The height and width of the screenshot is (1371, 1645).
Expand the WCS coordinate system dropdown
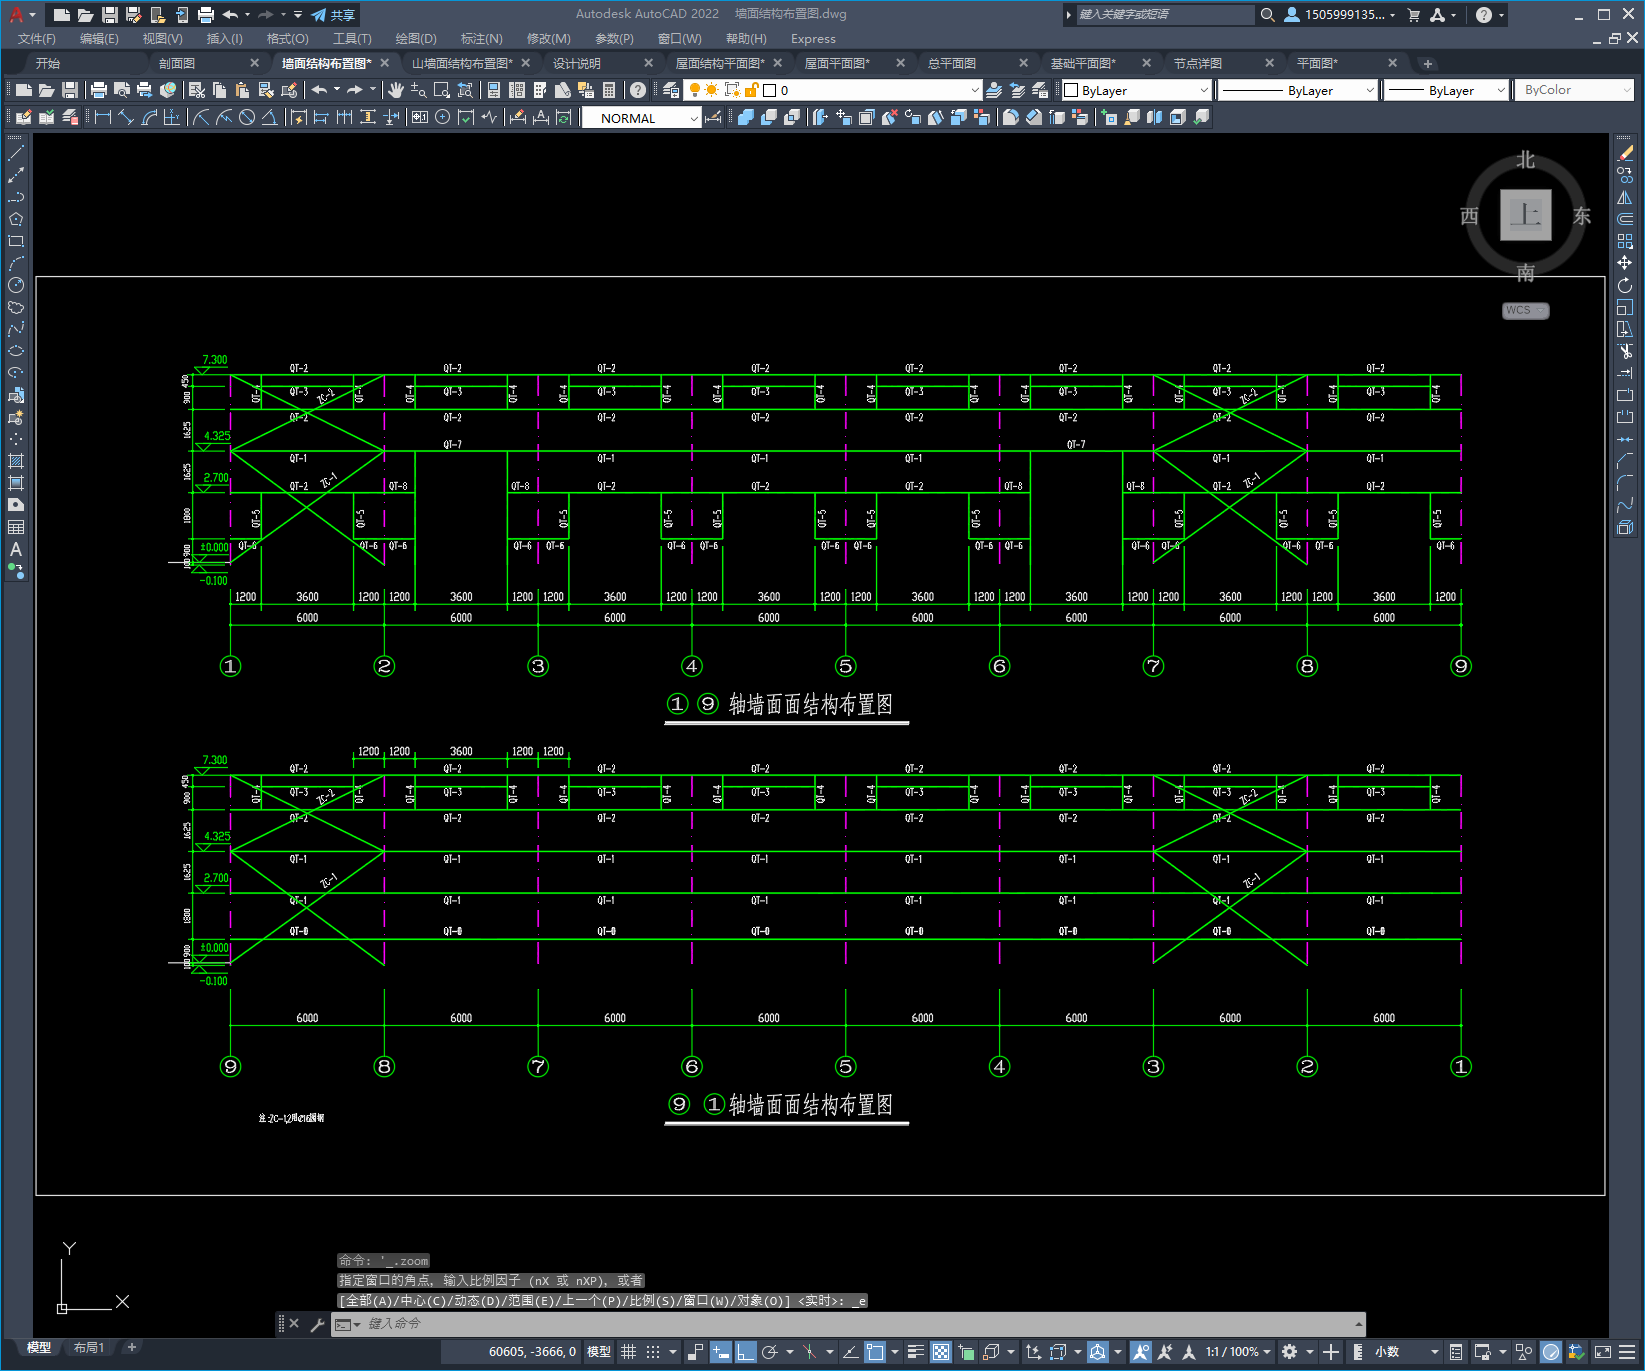tap(1525, 310)
